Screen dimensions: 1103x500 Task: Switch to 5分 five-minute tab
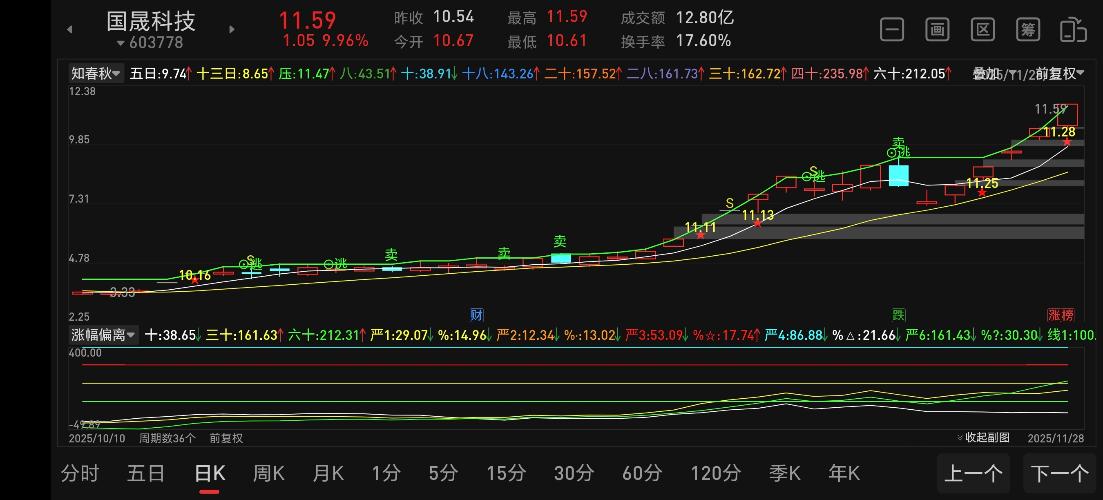[x=443, y=473]
